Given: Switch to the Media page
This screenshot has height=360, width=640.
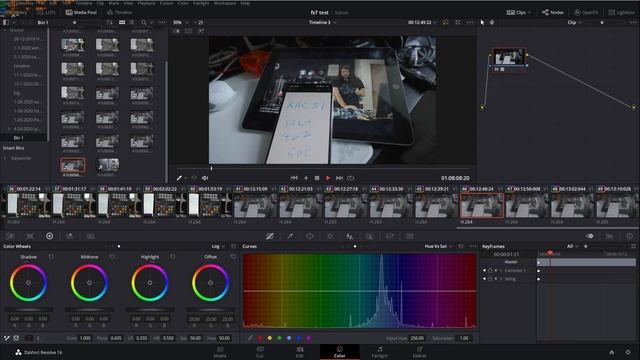Looking at the screenshot, I should click(x=220, y=352).
